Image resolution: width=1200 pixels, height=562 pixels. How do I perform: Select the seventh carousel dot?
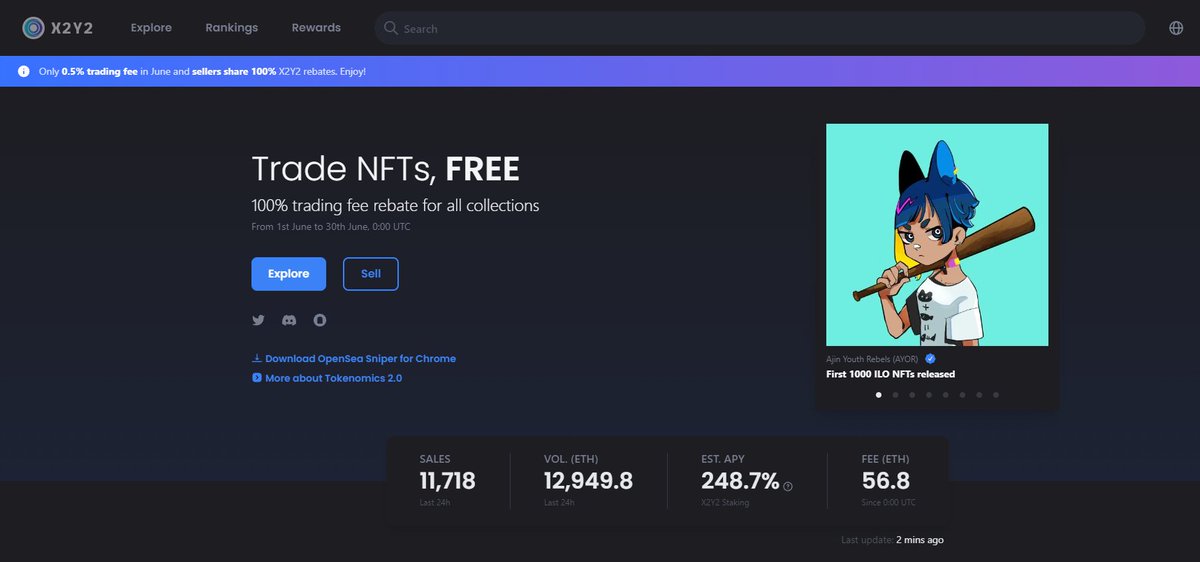tap(980, 395)
